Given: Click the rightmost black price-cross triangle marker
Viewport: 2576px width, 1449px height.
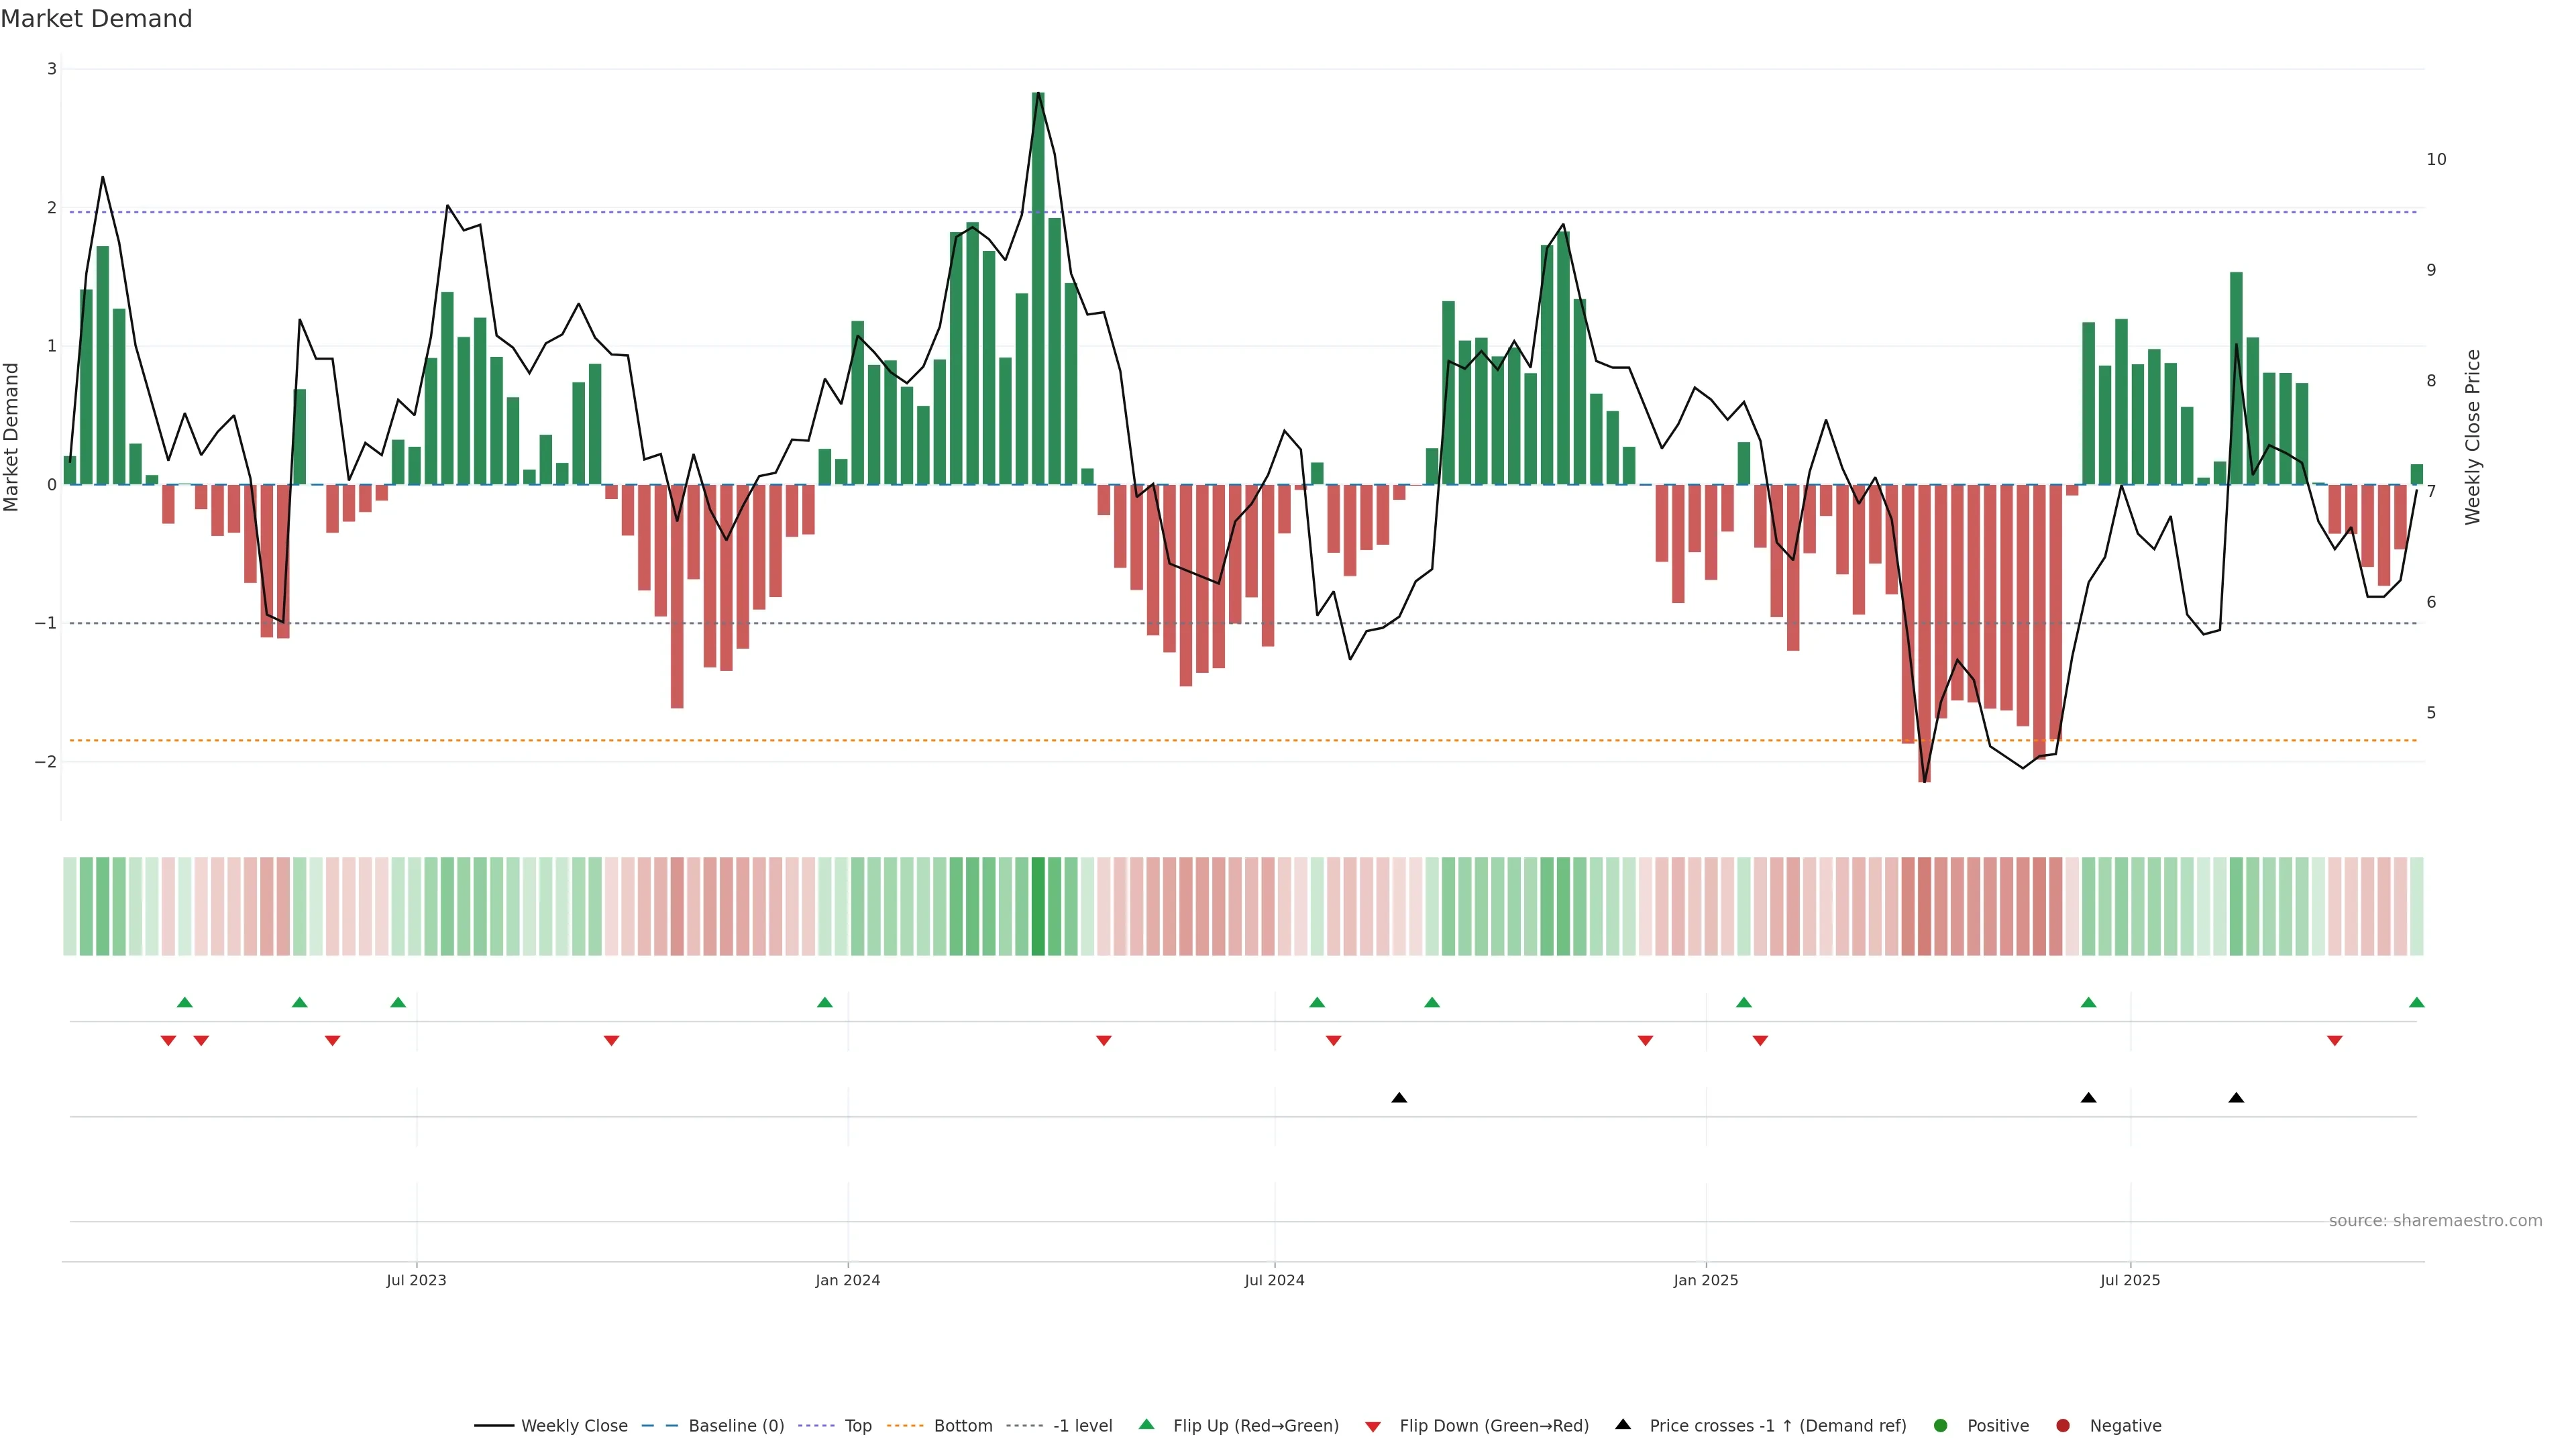Looking at the screenshot, I should [x=2236, y=1098].
